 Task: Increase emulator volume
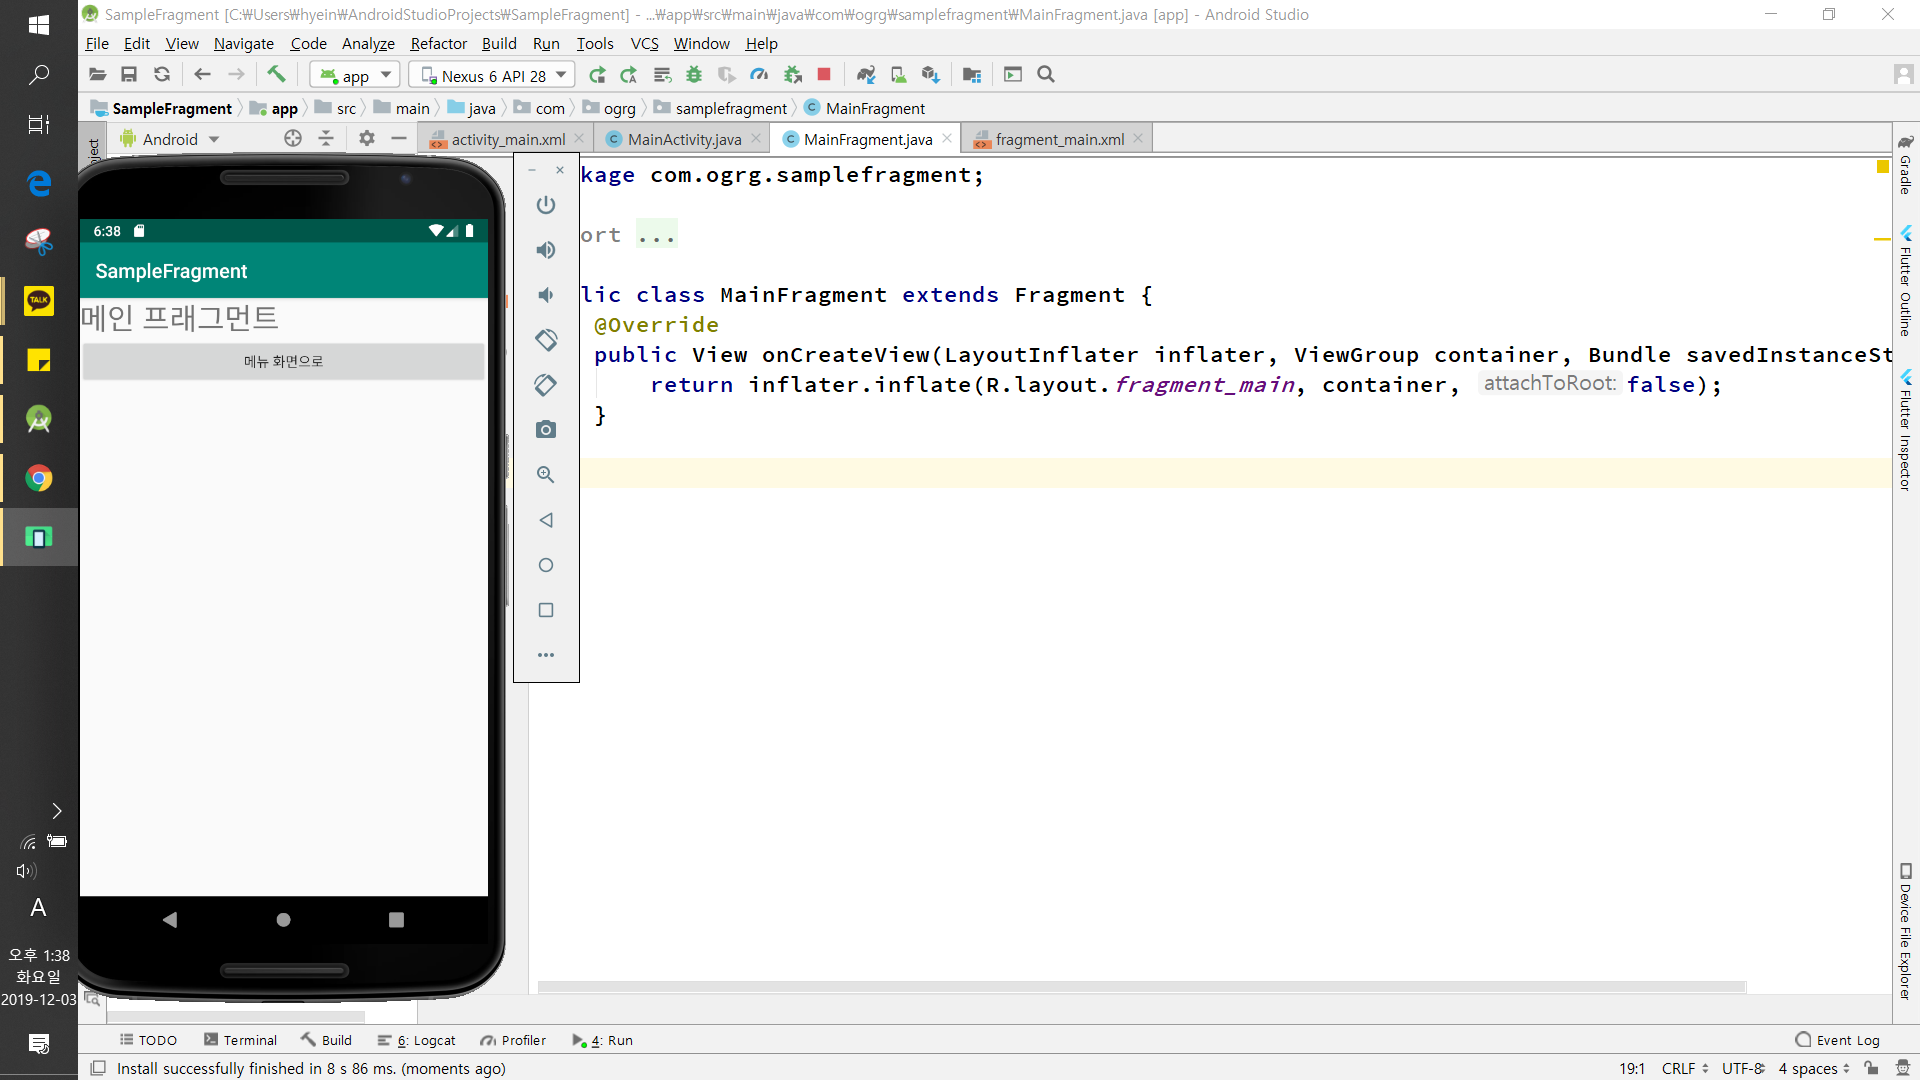(545, 250)
